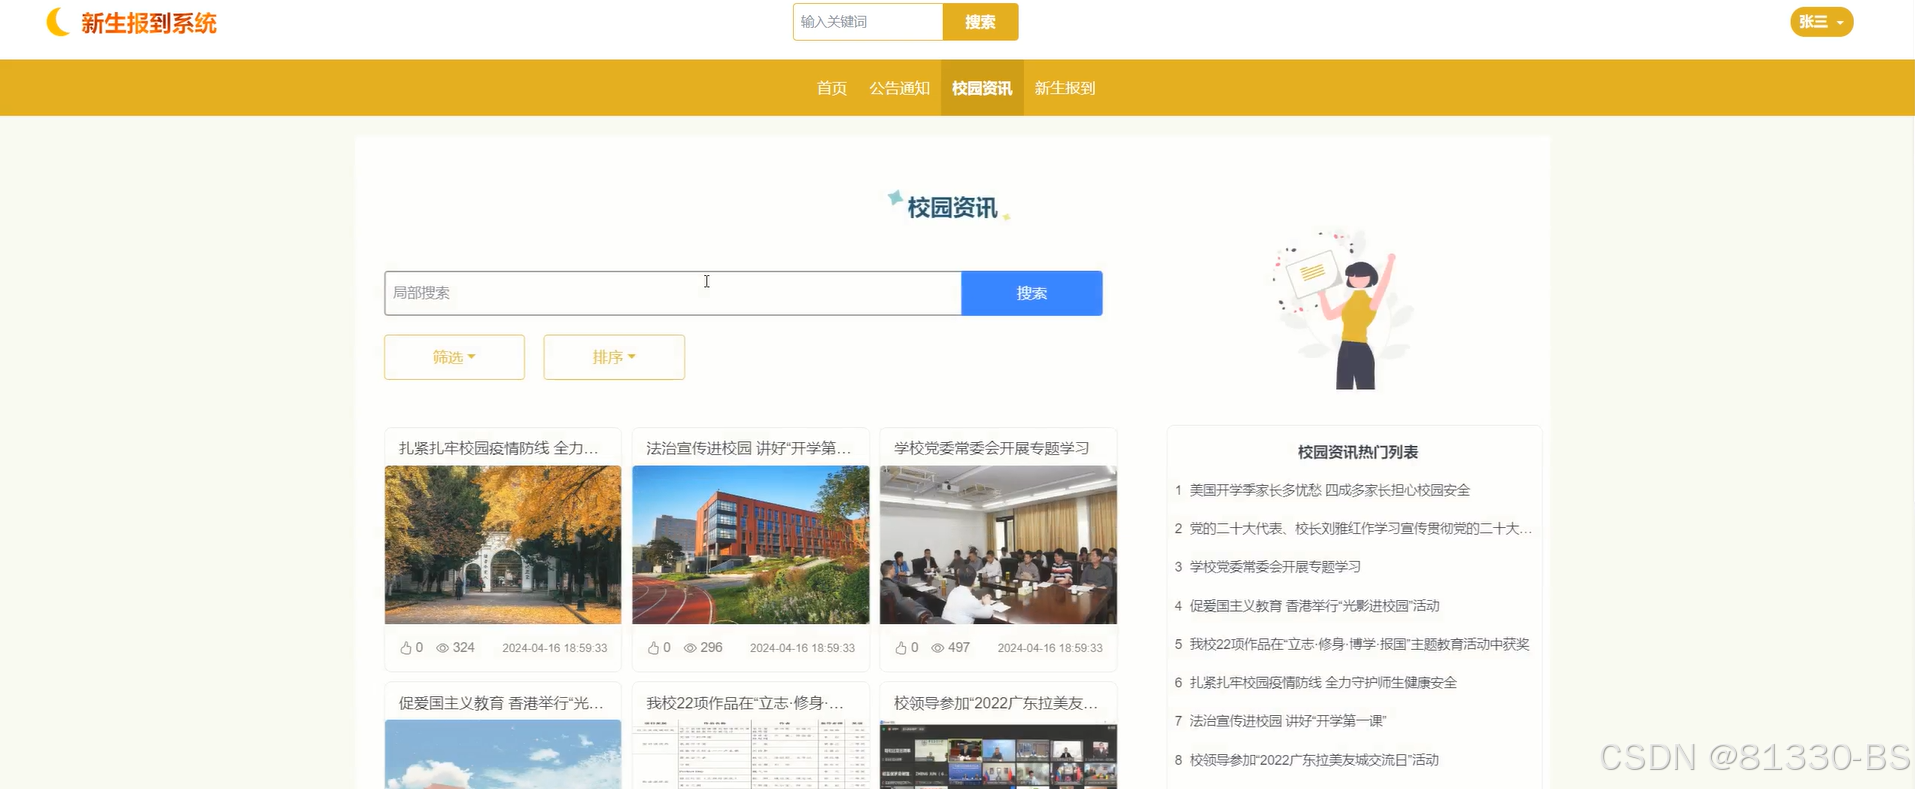
Task: Open the red building campus photo thumbnail
Action: (x=751, y=545)
